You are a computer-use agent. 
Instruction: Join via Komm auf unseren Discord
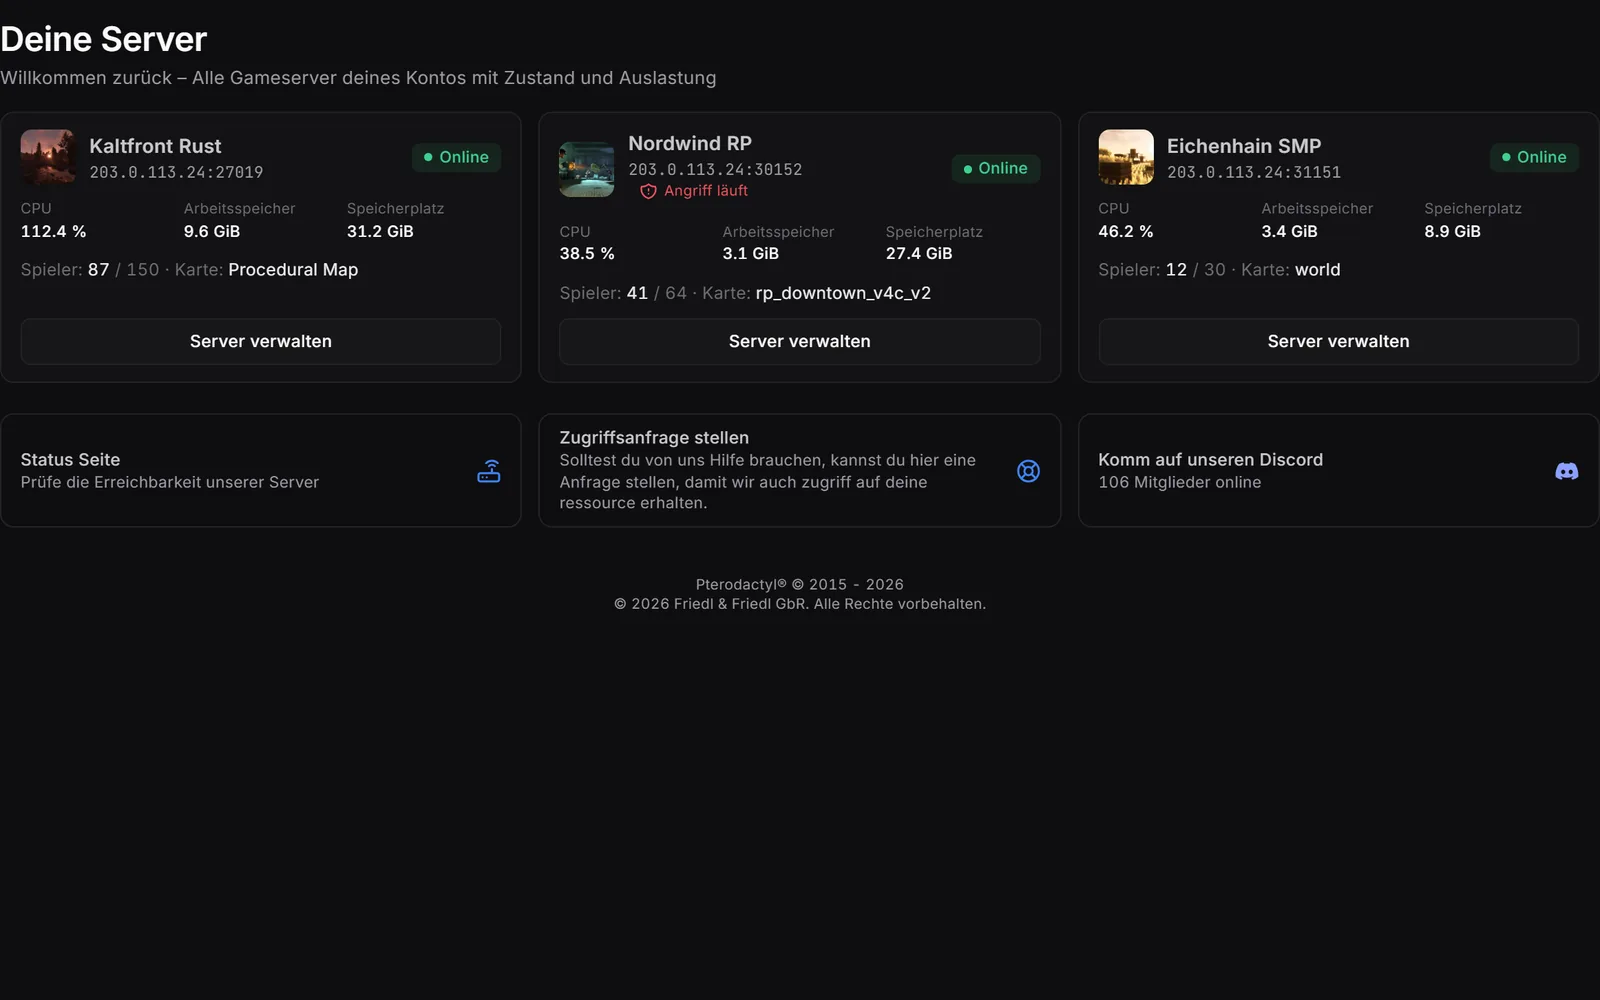click(x=1338, y=471)
